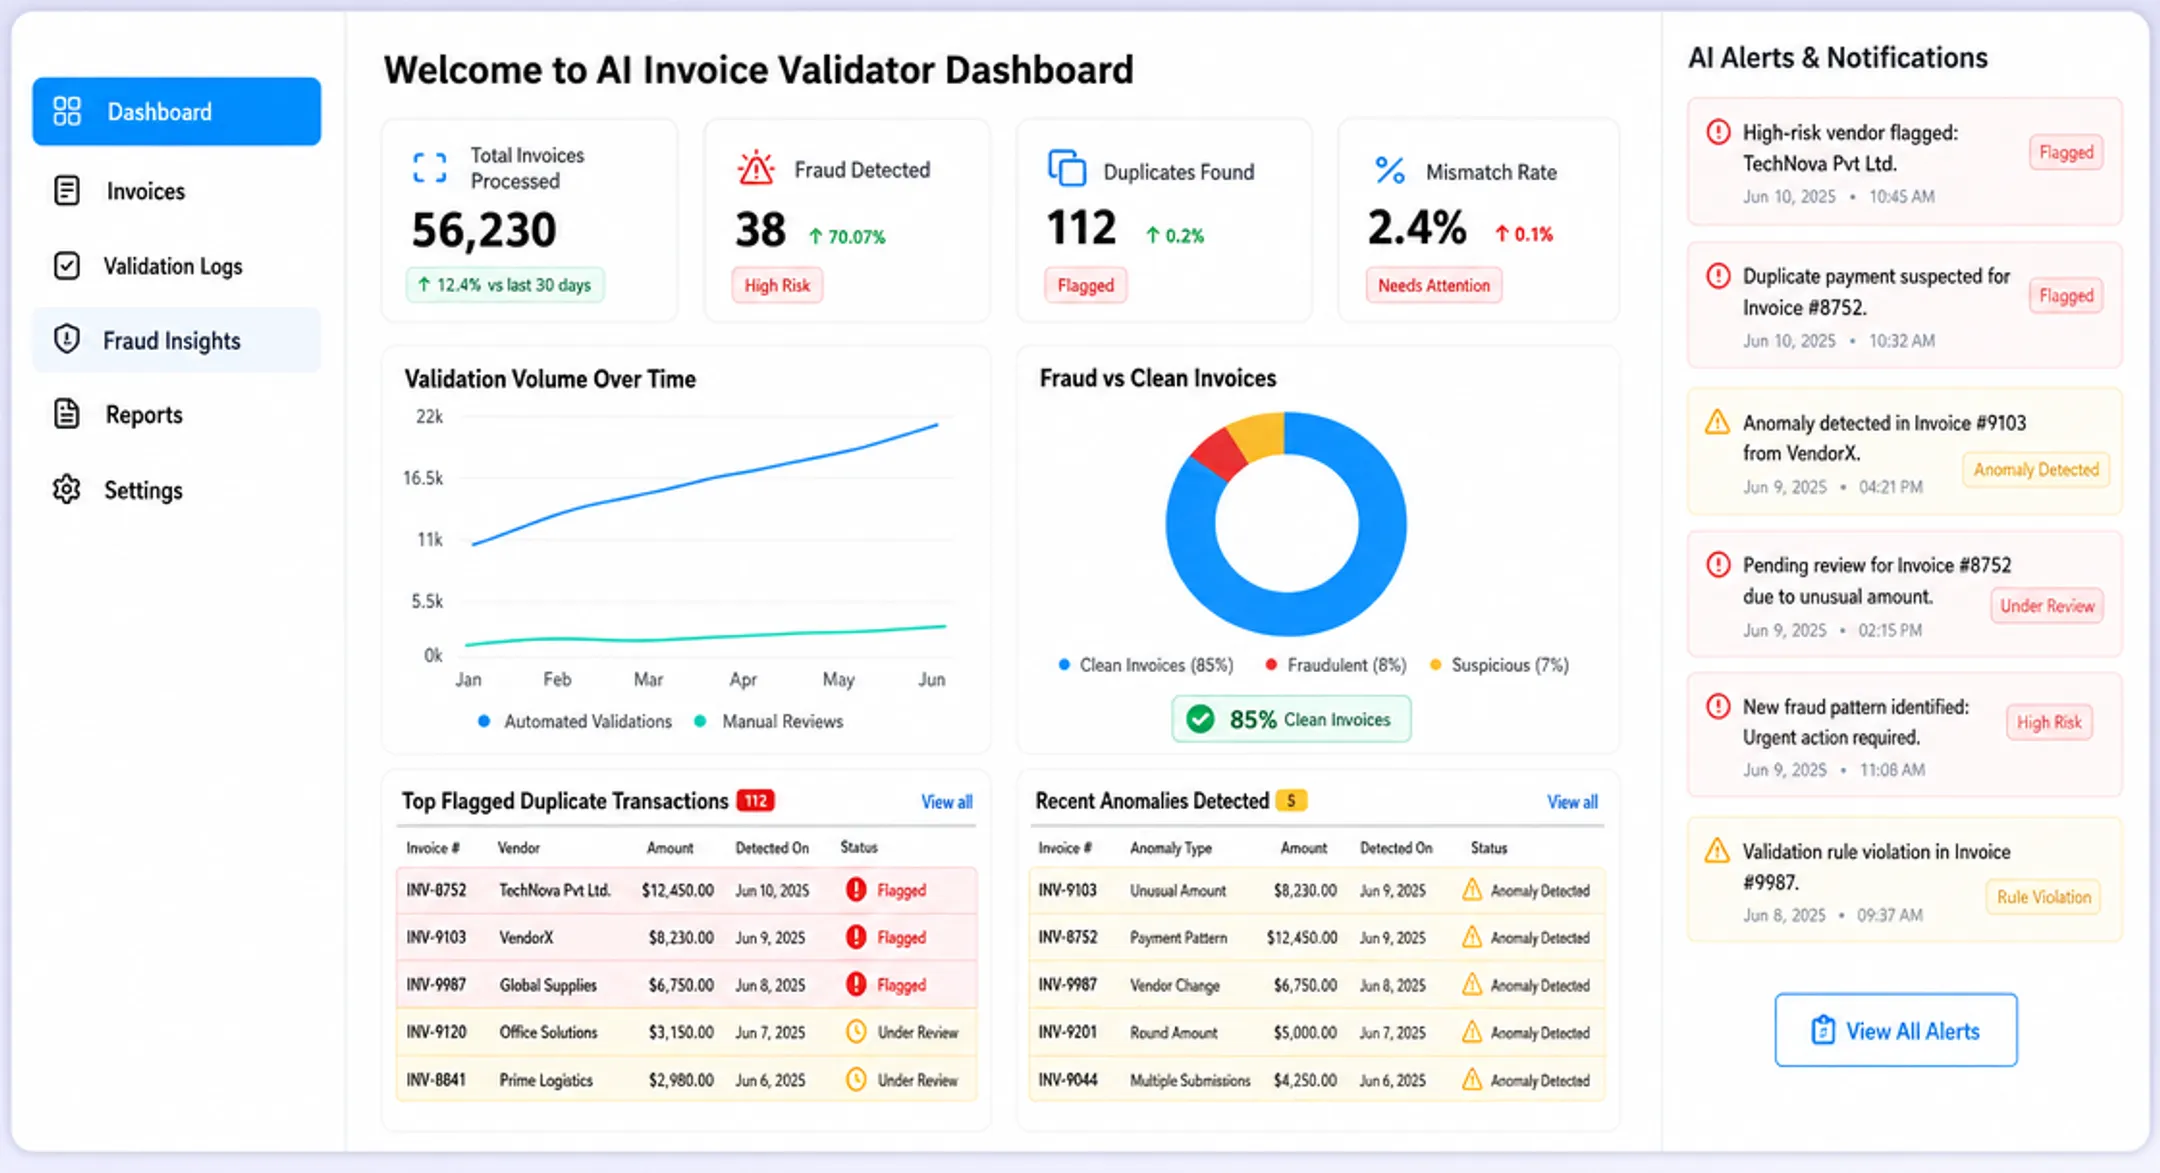Click Automated Validations legend dot
2160x1173 pixels.
(x=484, y=721)
